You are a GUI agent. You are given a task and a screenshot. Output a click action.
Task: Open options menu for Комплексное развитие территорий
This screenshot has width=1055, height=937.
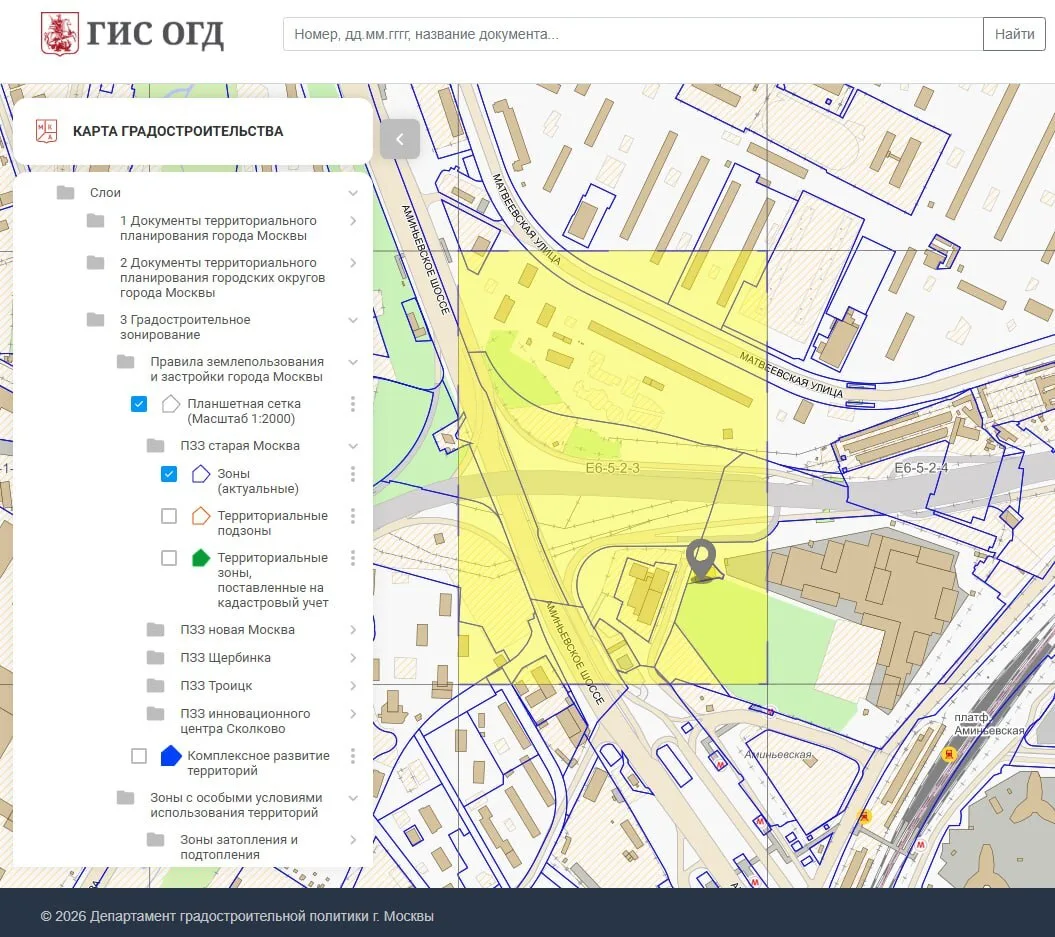click(x=353, y=756)
